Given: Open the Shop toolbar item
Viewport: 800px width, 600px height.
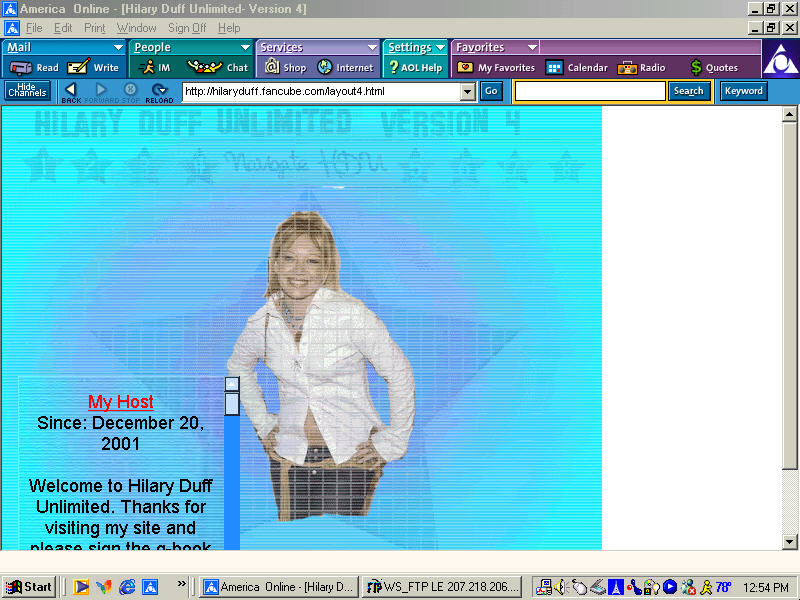Looking at the screenshot, I should pos(286,67).
